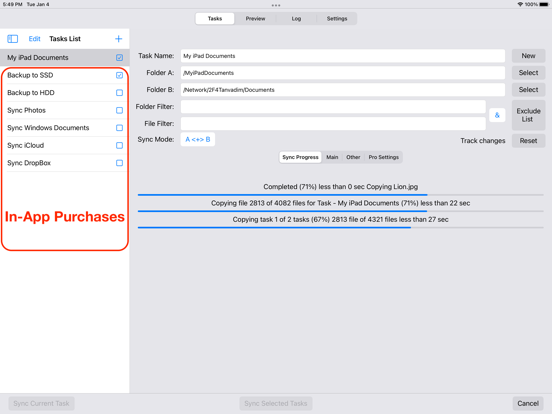Screen dimensions: 552x414
Task: Open the Exclude List button
Action: coord(528,115)
